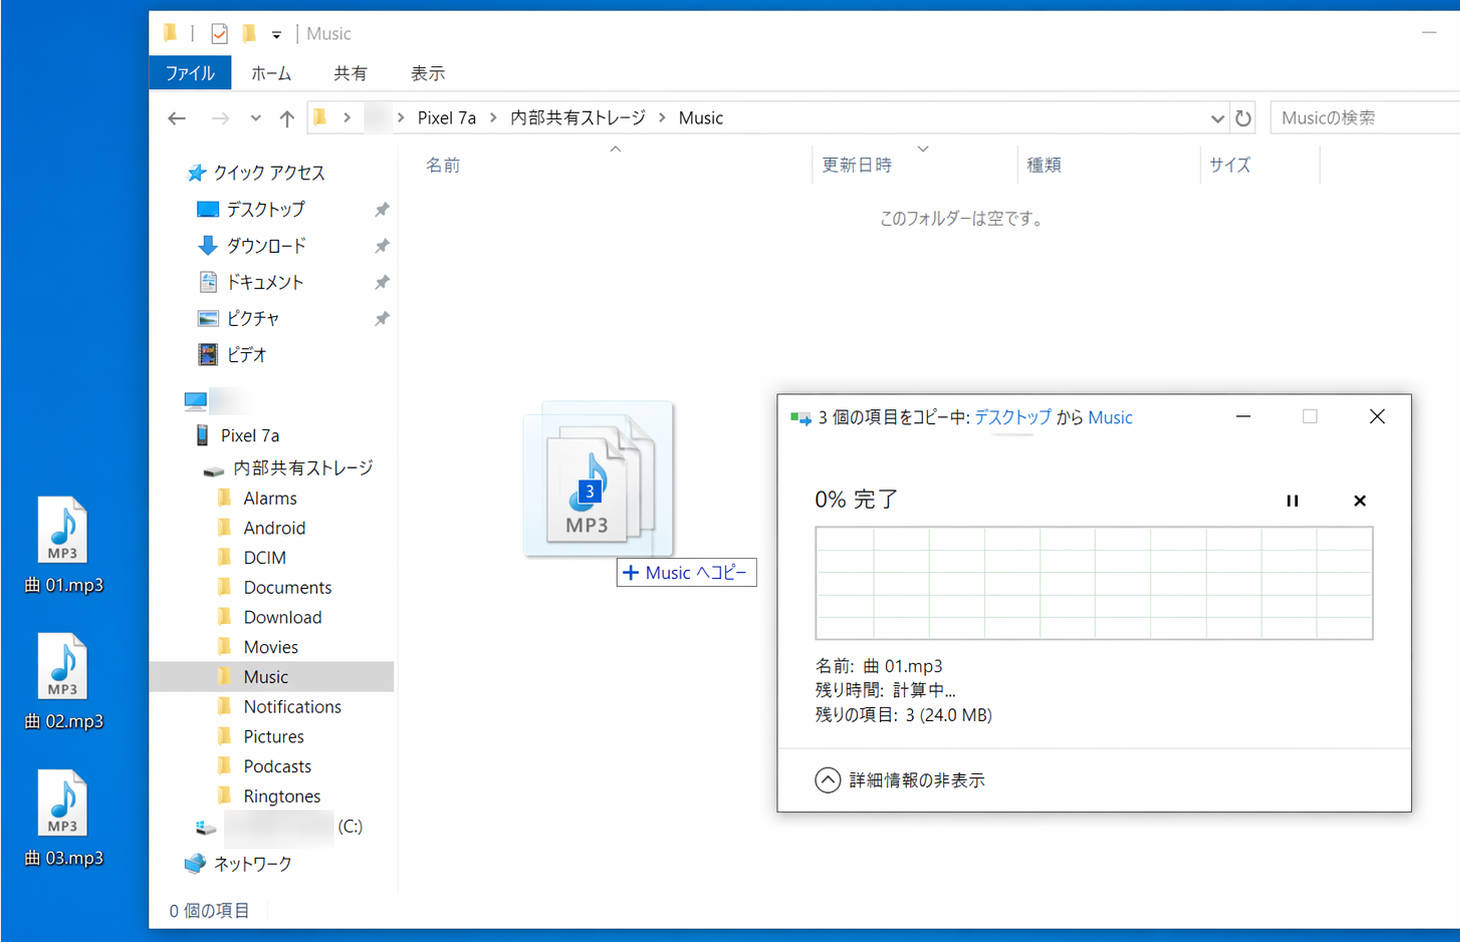
Task: Open the 更新日時 column sort dropdown
Action: click(x=922, y=148)
